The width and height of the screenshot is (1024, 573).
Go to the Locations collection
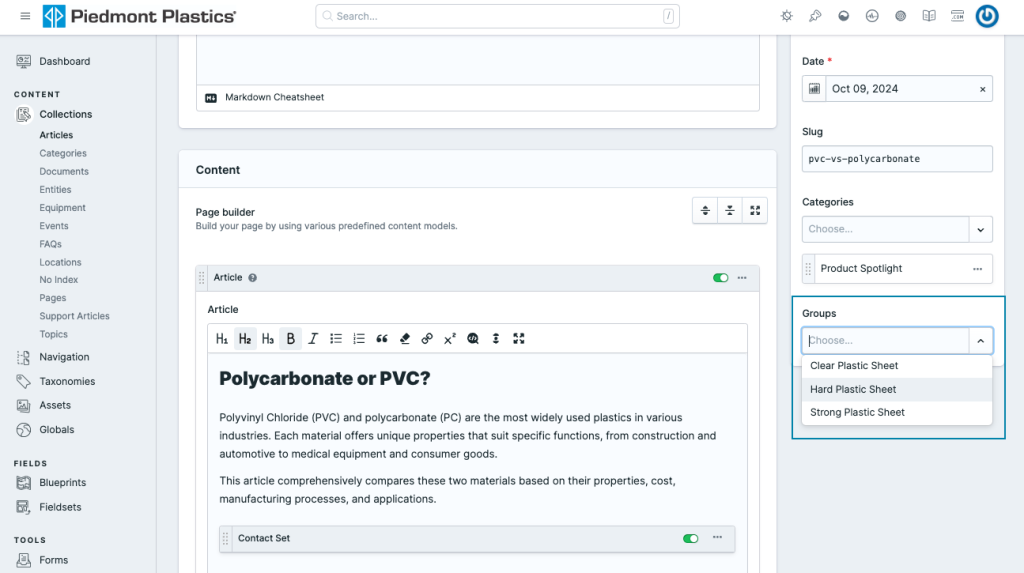(60, 263)
